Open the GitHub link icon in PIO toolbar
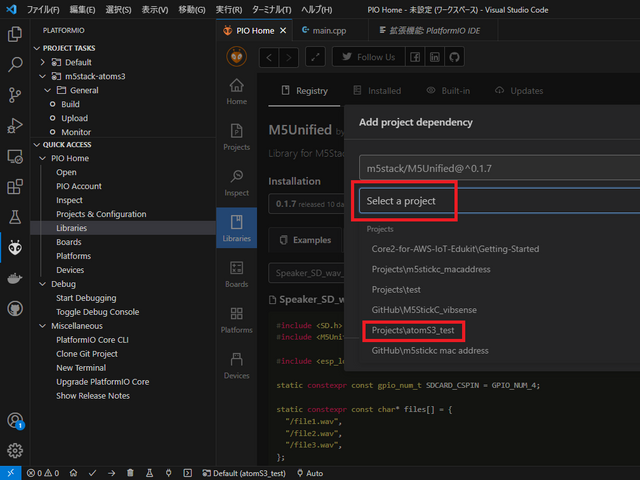Screen dimensions: 640x480 454,57
